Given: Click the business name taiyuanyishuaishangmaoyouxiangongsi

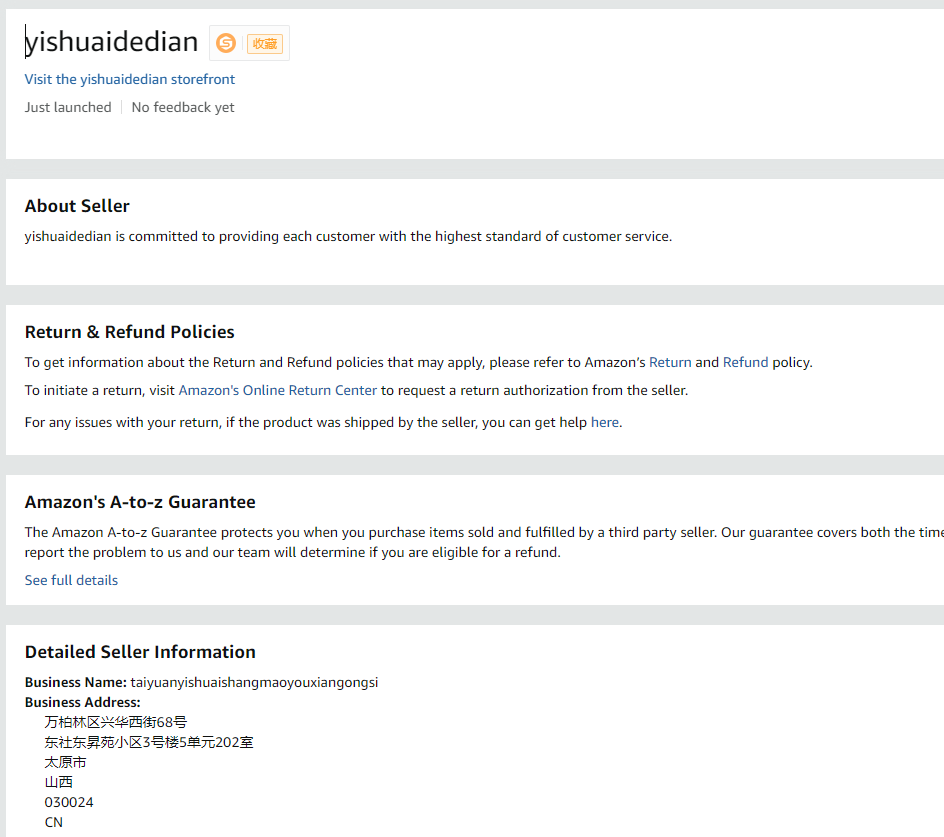Looking at the screenshot, I should coord(254,682).
